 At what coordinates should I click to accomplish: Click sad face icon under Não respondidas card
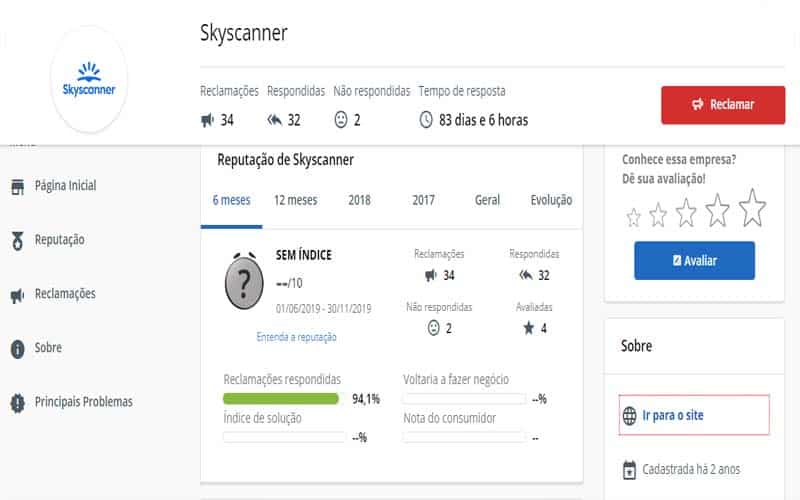(x=434, y=328)
